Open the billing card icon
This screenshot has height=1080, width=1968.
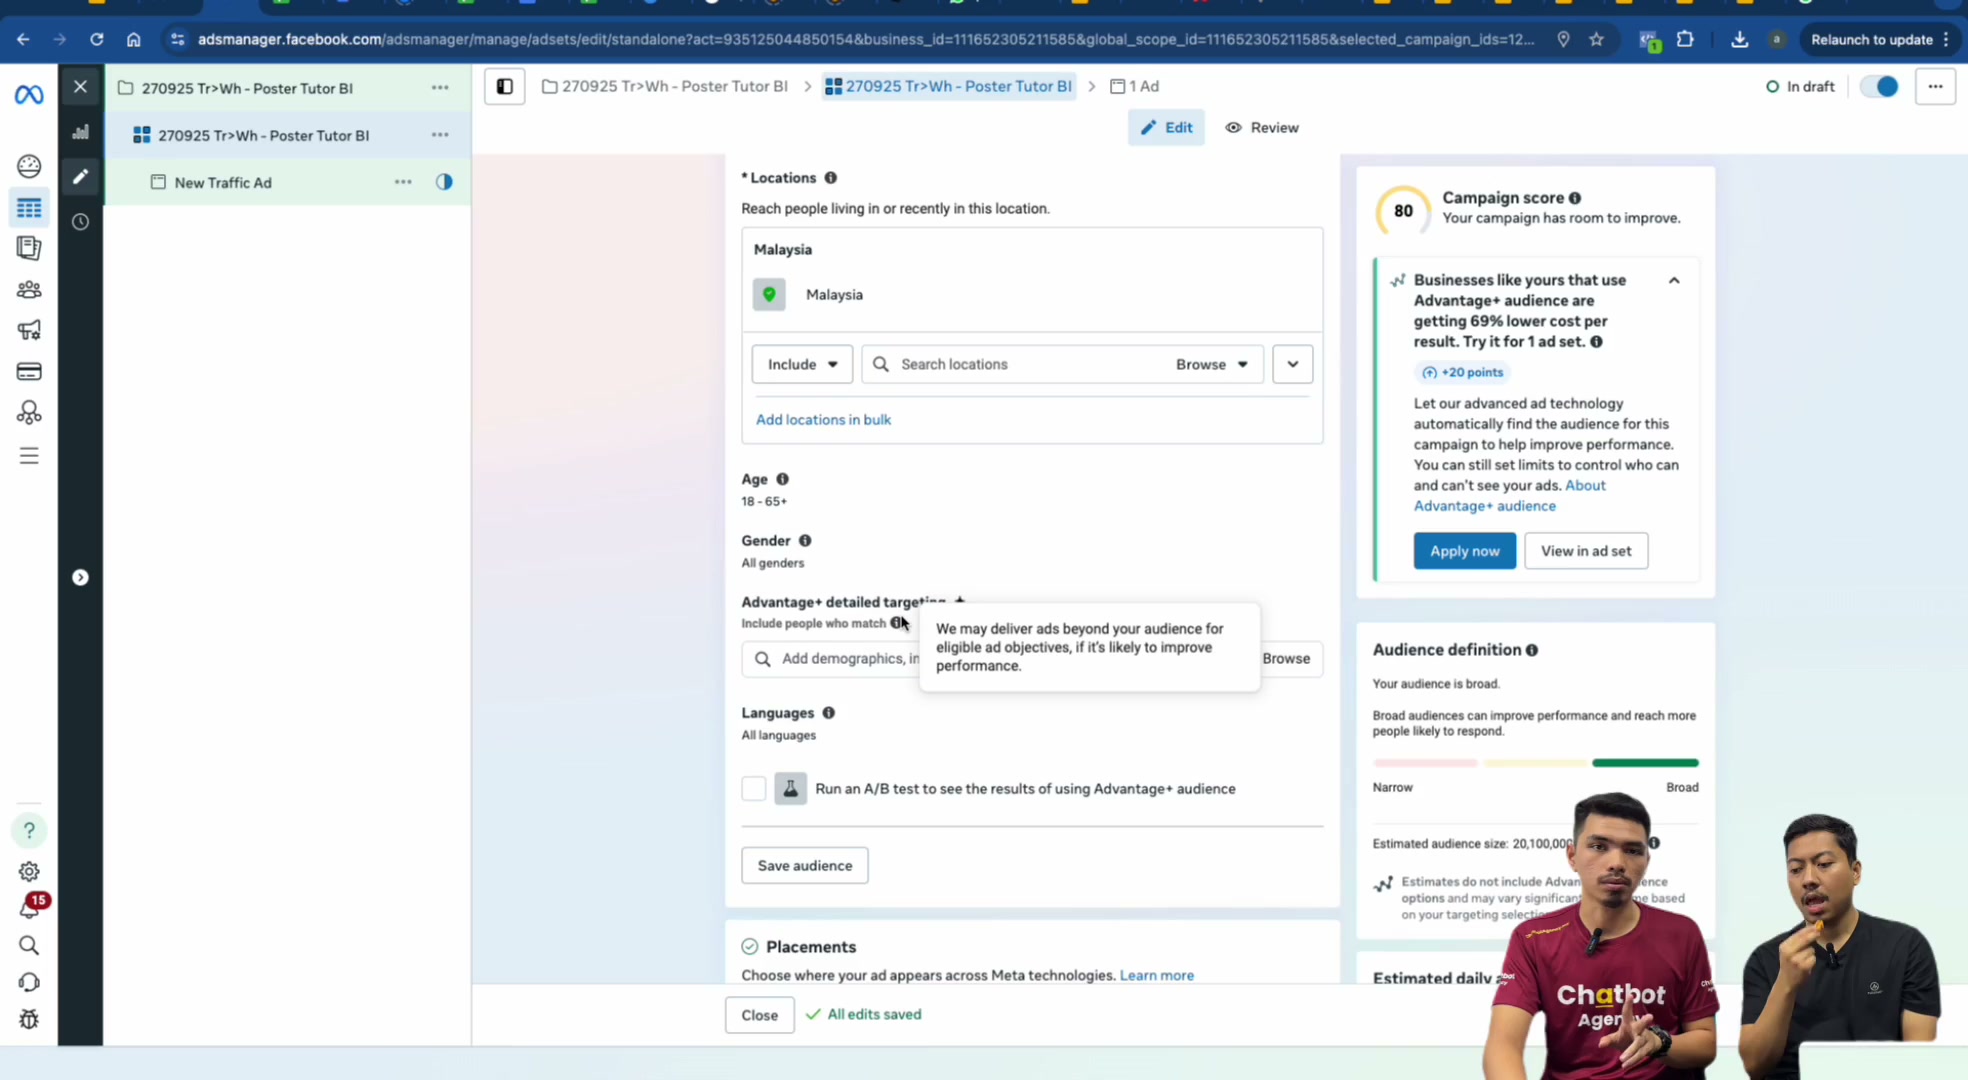point(29,372)
